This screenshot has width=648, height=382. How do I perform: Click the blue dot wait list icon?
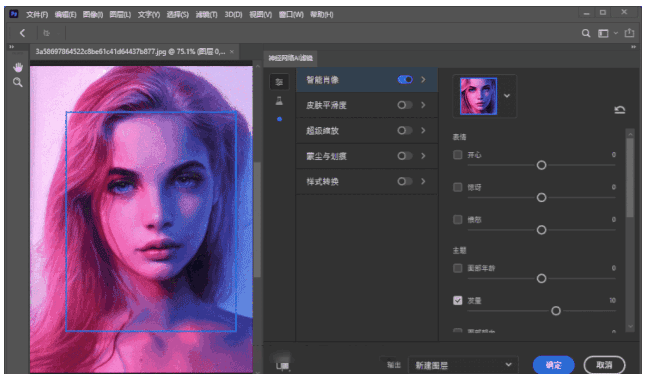point(280,119)
